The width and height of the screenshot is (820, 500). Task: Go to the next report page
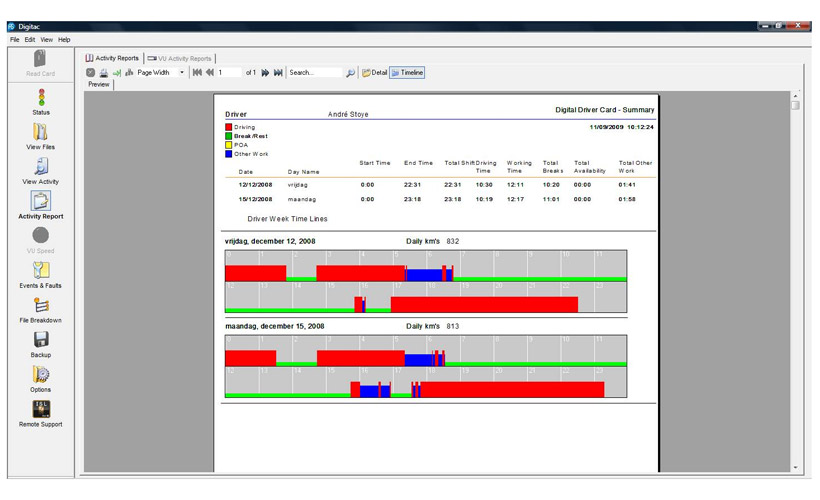coord(265,73)
